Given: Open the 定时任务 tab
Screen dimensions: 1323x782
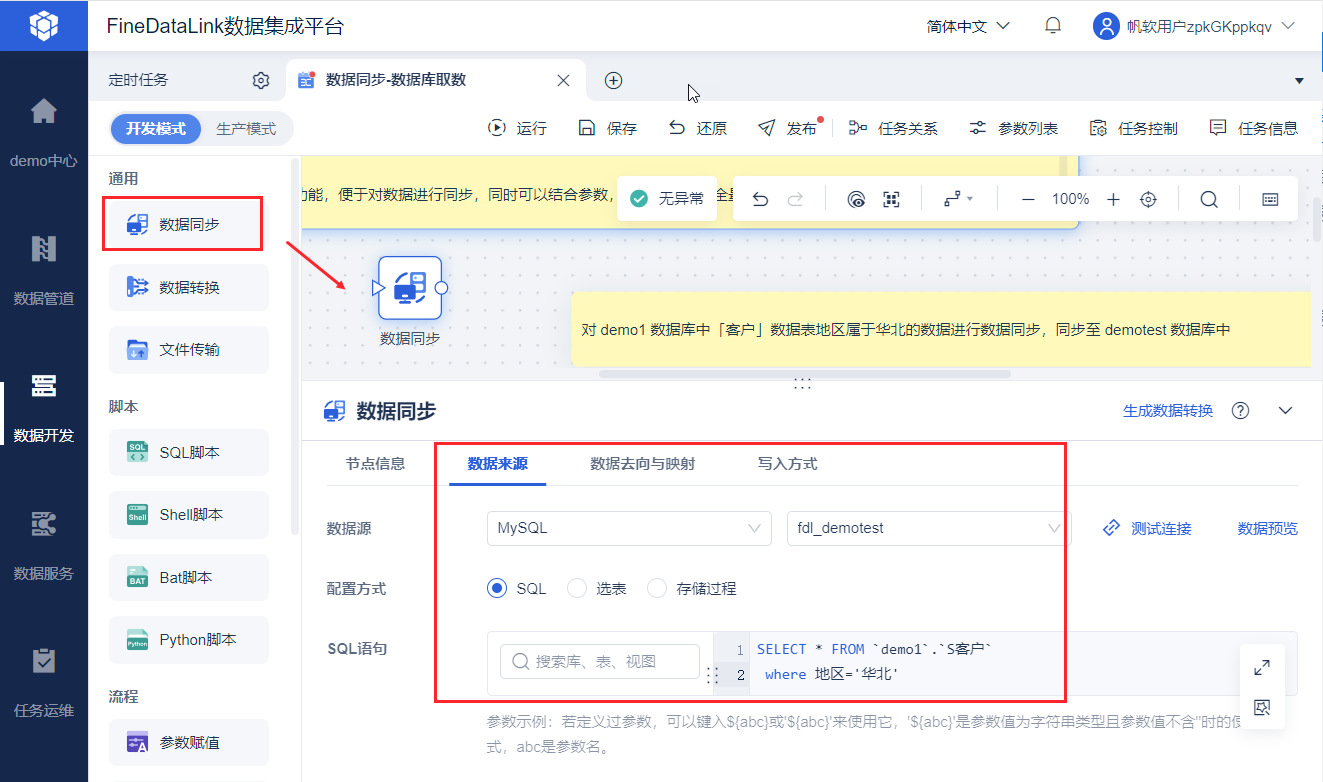Looking at the screenshot, I should tap(138, 80).
